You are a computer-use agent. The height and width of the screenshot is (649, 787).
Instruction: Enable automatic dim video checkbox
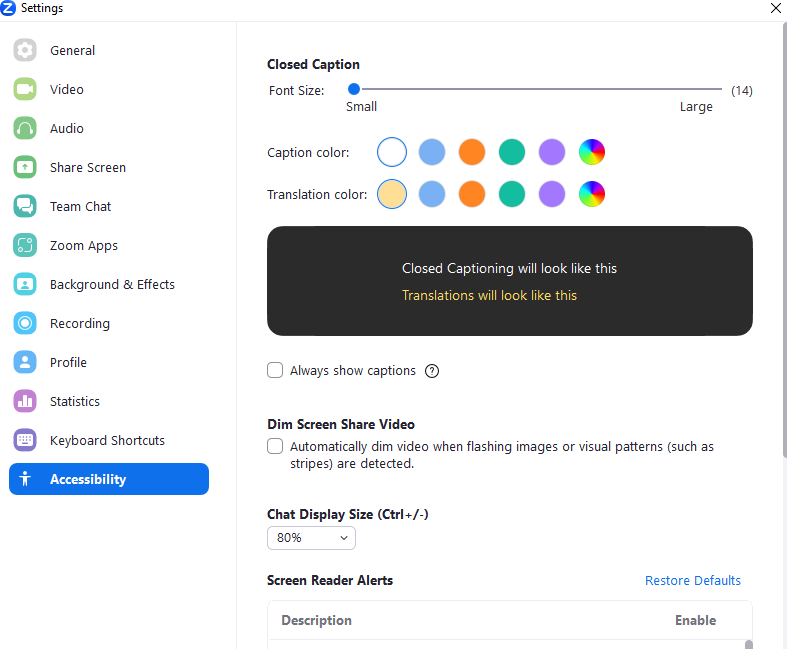click(x=275, y=446)
